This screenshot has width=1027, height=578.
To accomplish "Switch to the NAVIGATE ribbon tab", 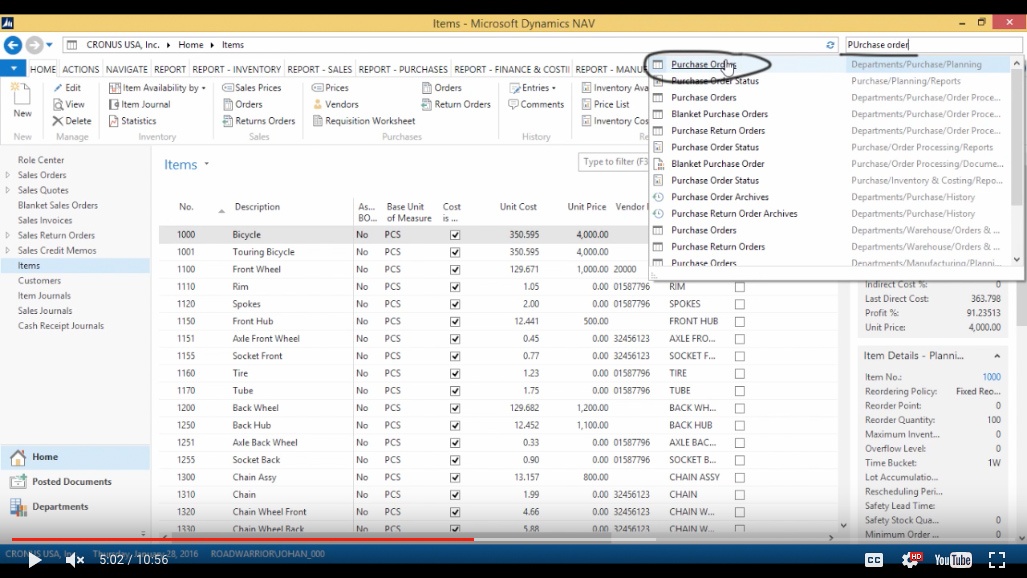I will [126, 69].
